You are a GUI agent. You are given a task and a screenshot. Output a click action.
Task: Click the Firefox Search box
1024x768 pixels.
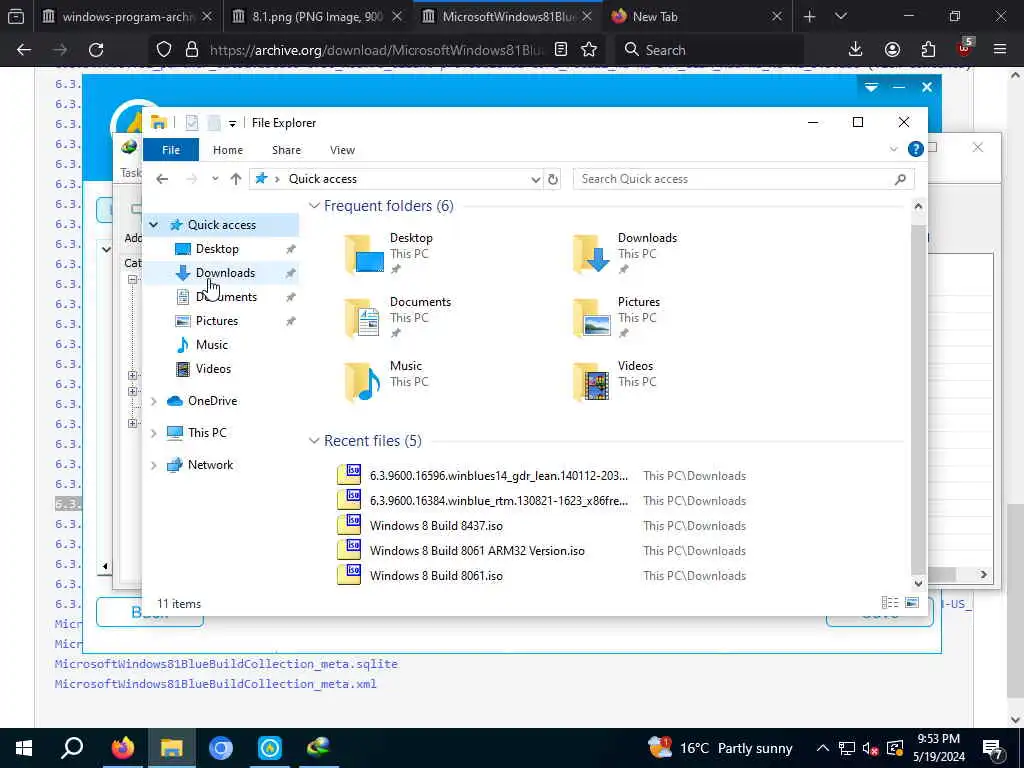[x=709, y=50]
